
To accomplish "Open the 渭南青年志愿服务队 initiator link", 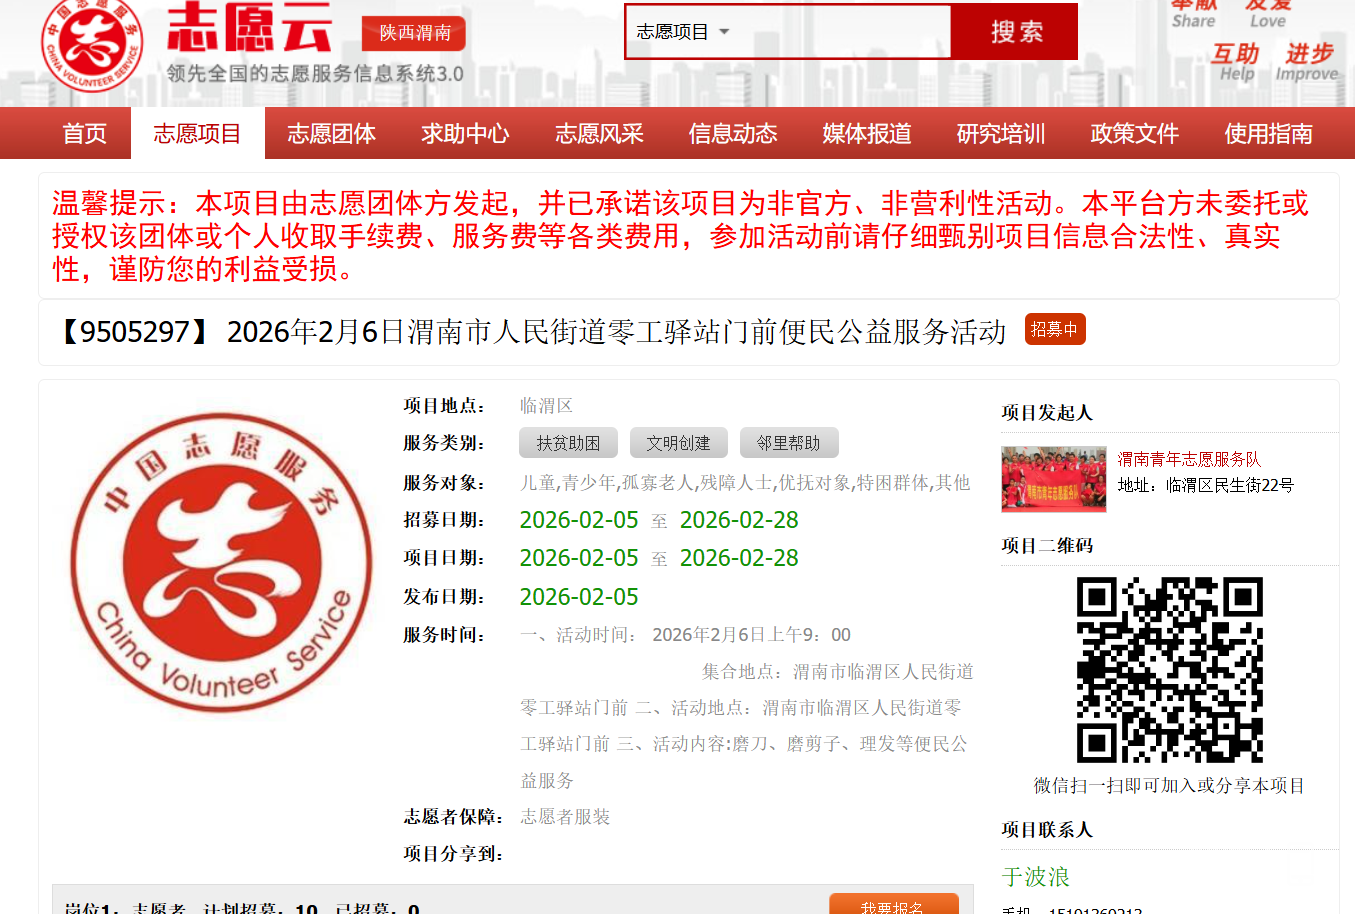I will point(1188,460).
